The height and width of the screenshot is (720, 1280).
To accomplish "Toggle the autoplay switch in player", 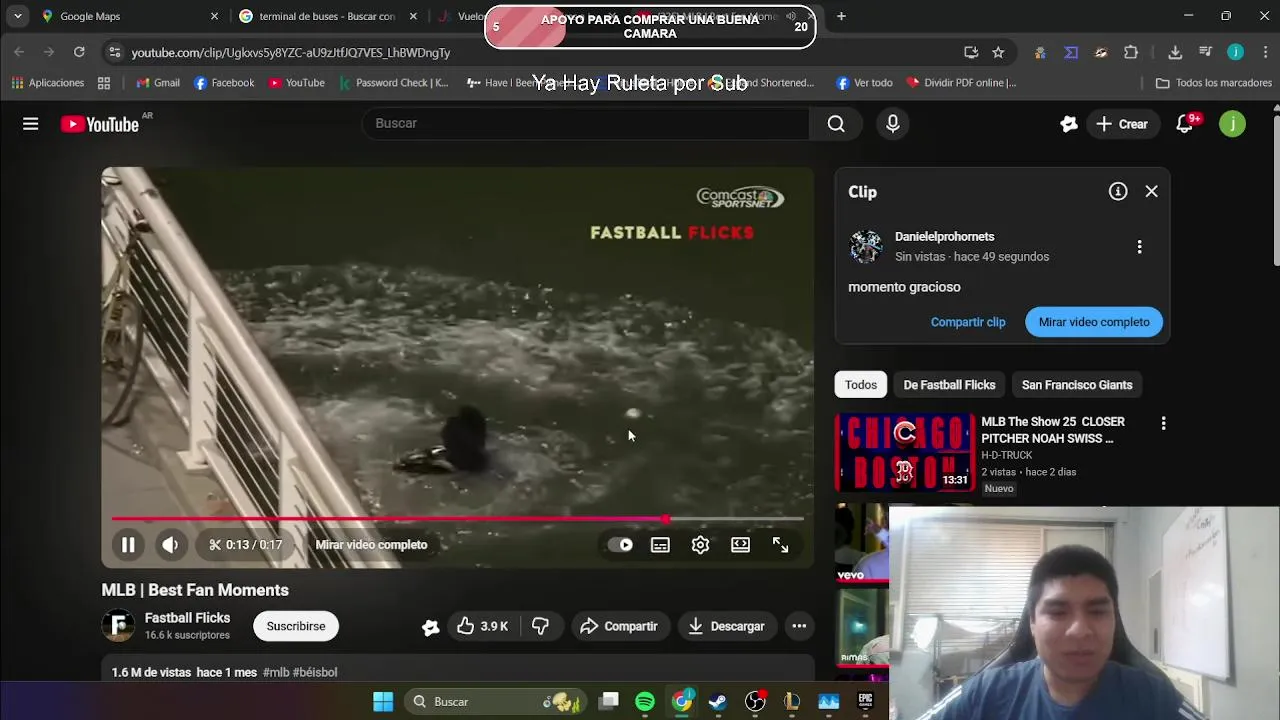I will pos(620,545).
